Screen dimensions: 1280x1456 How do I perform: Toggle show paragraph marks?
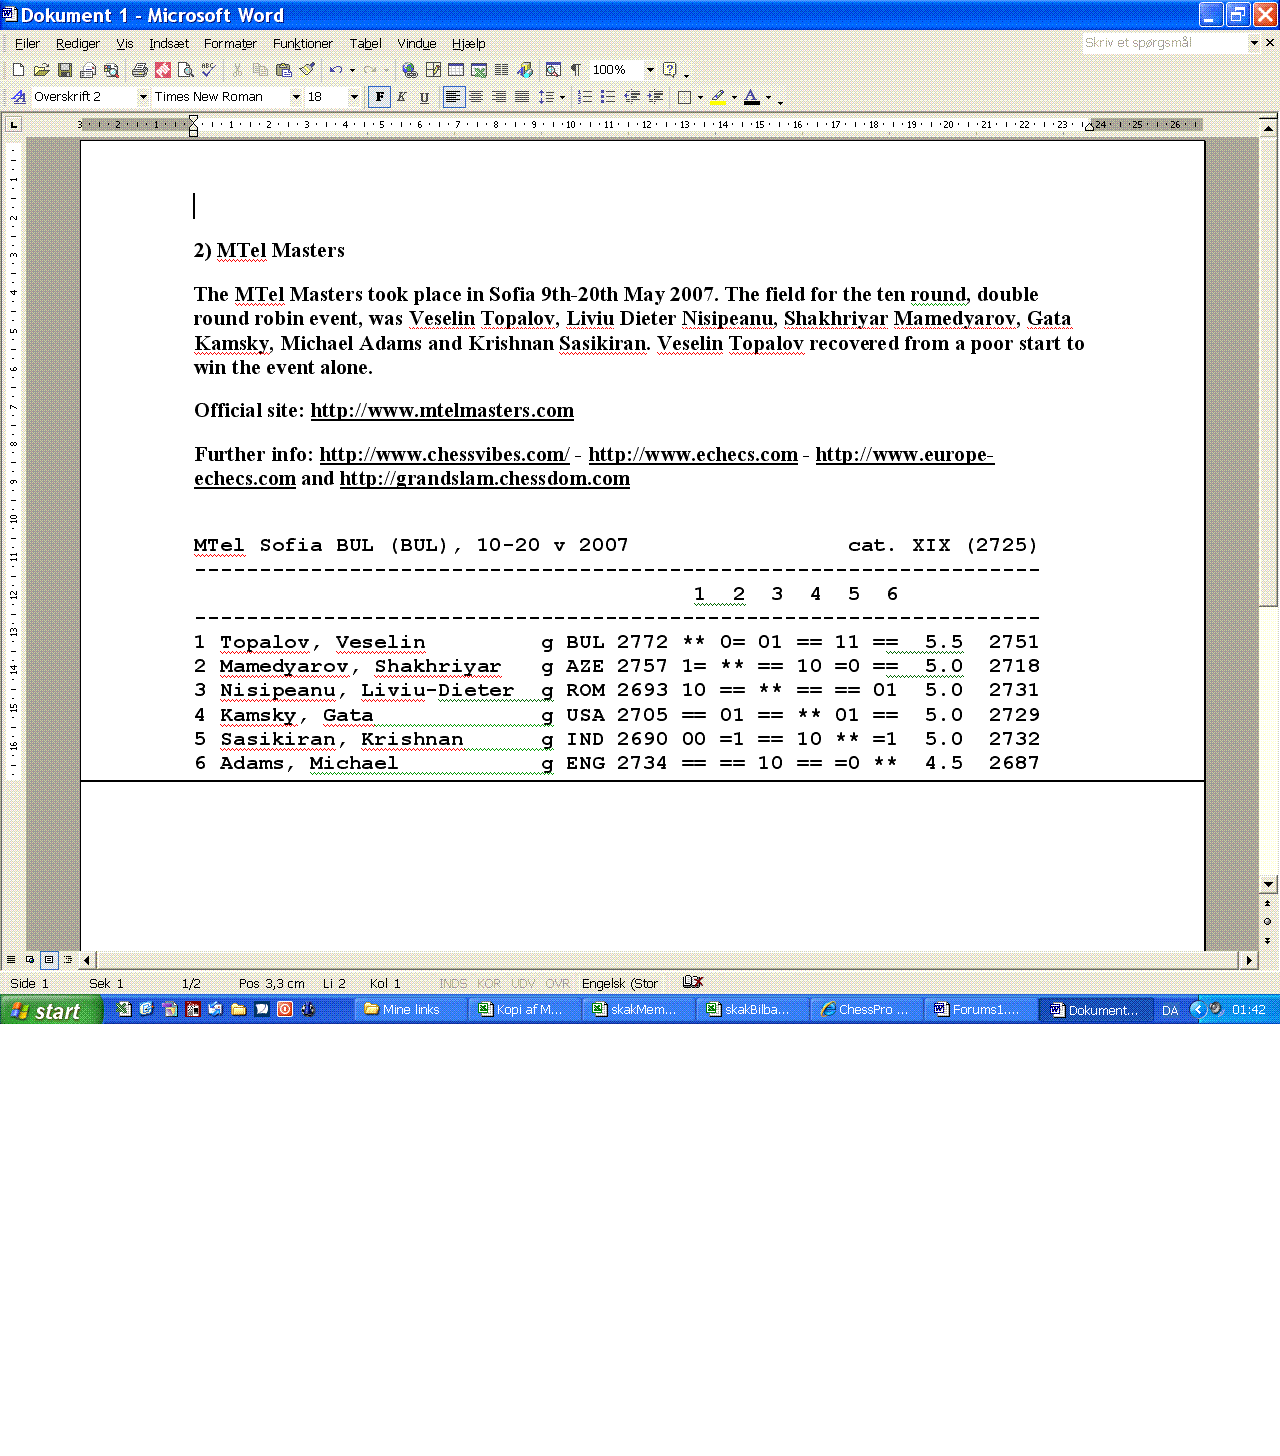[x=575, y=70]
